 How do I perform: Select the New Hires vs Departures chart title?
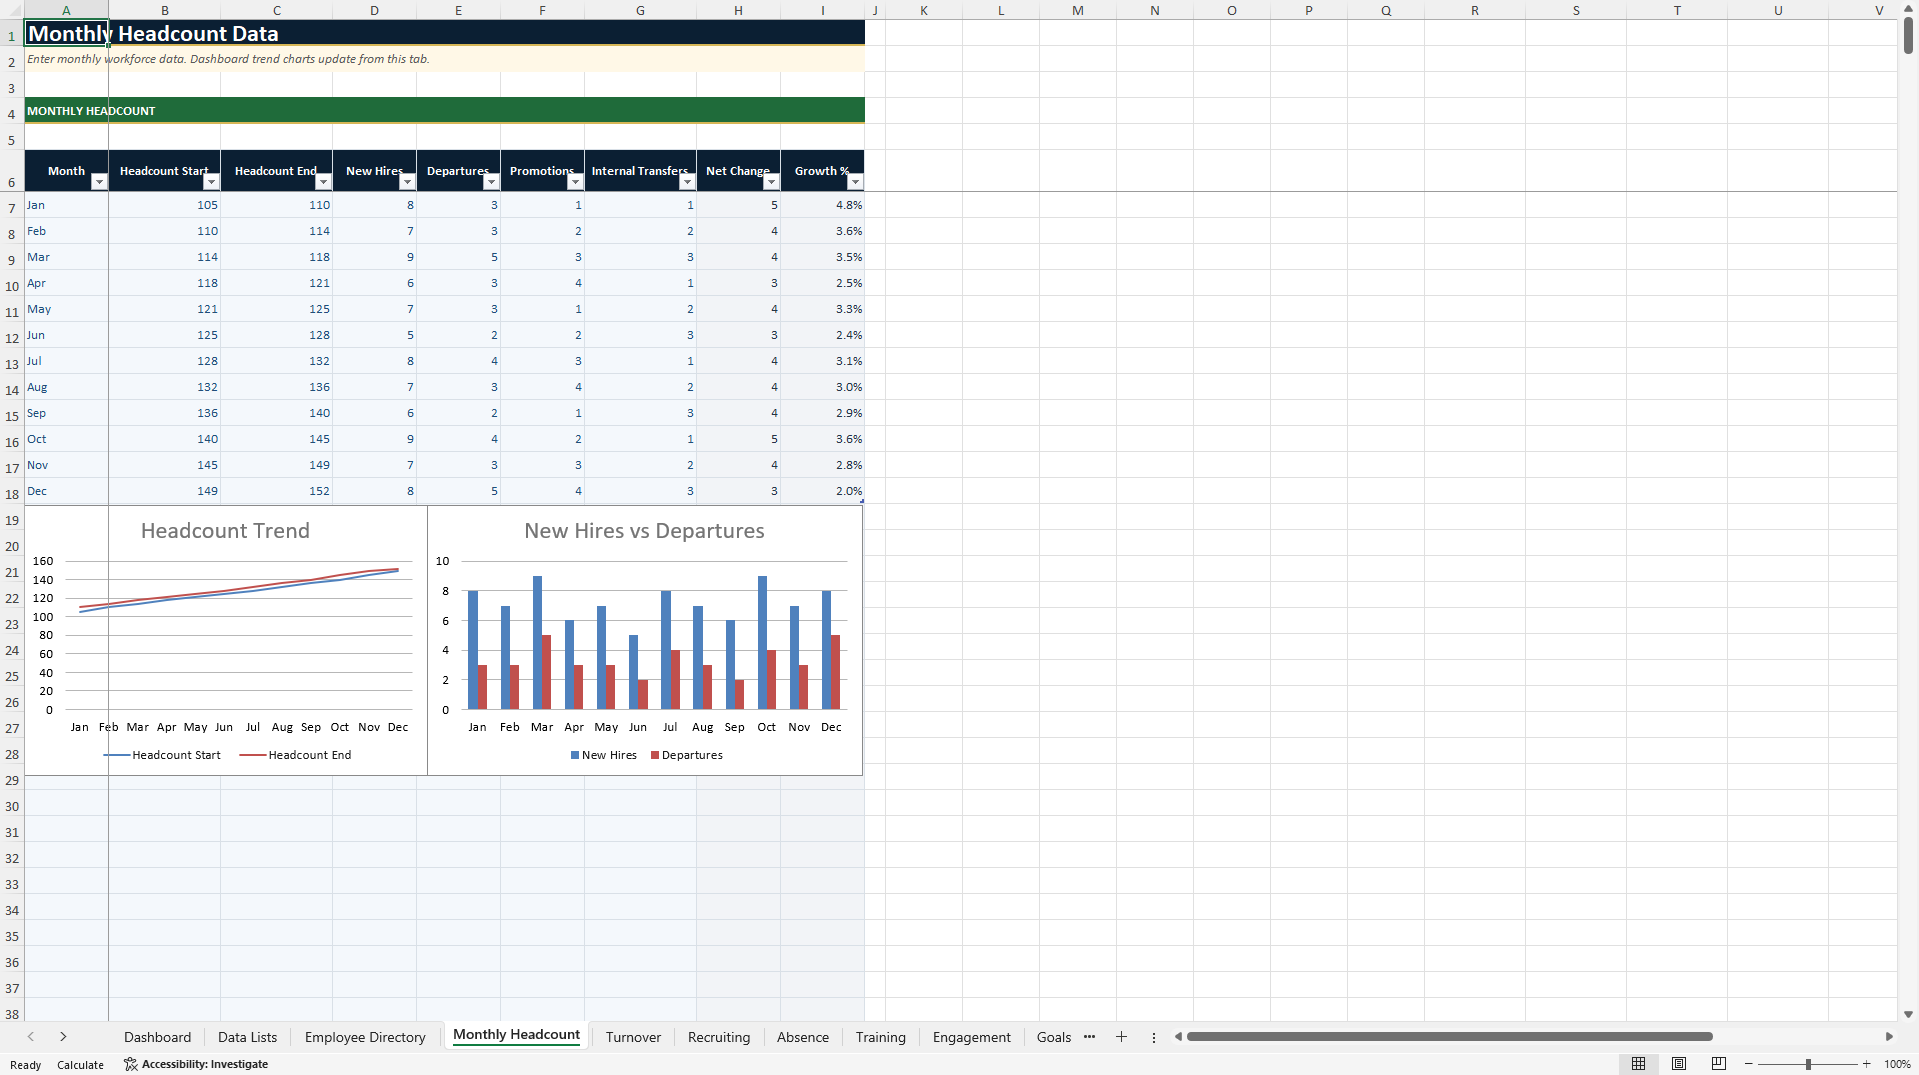[644, 531]
